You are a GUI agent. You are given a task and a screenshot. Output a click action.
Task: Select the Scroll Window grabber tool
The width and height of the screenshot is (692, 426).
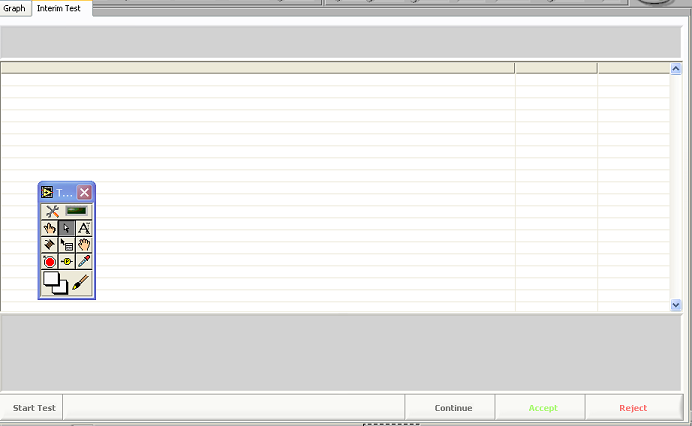pyautogui.click(x=84, y=245)
